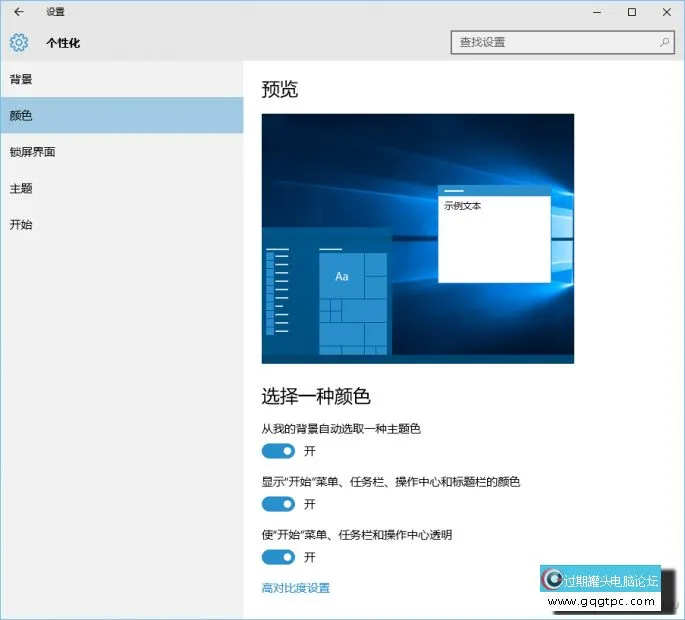The width and height of the screenshot is (685, 620).
Task: Minimize the settings window
Action: pos(597,12)
